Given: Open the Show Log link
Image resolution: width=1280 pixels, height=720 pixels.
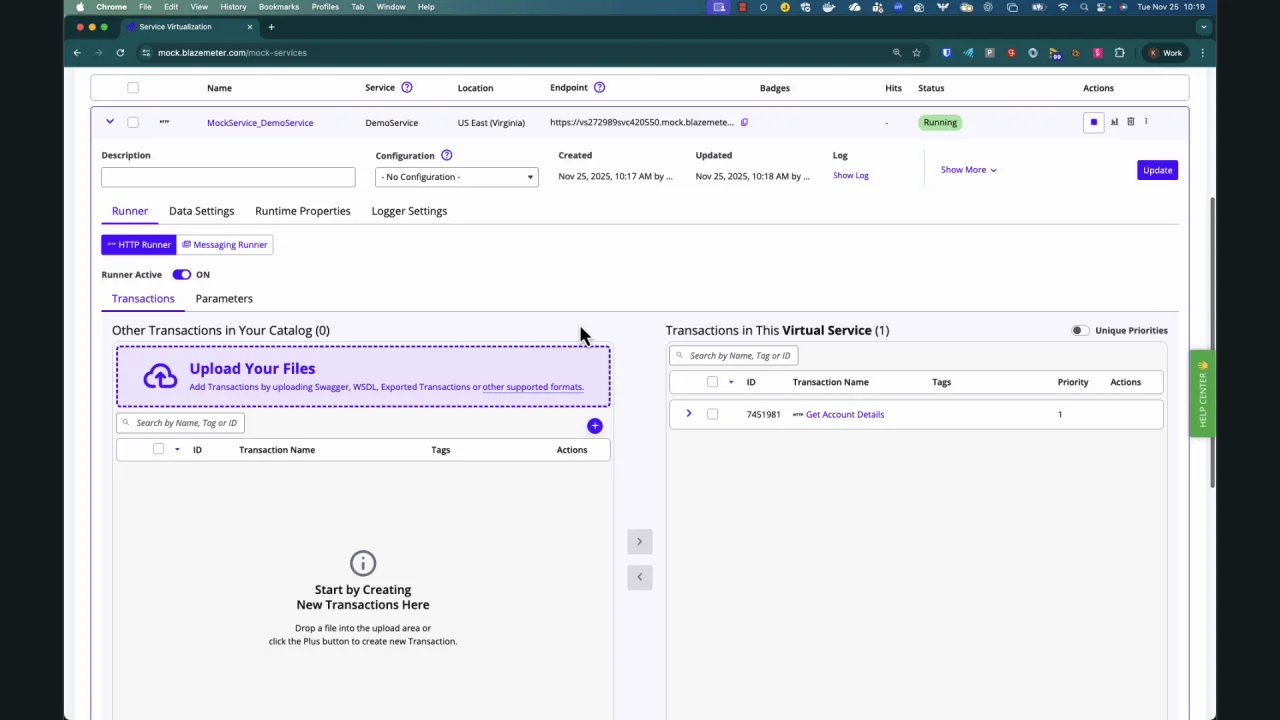Looking at the screenshot, I should 850,176.
